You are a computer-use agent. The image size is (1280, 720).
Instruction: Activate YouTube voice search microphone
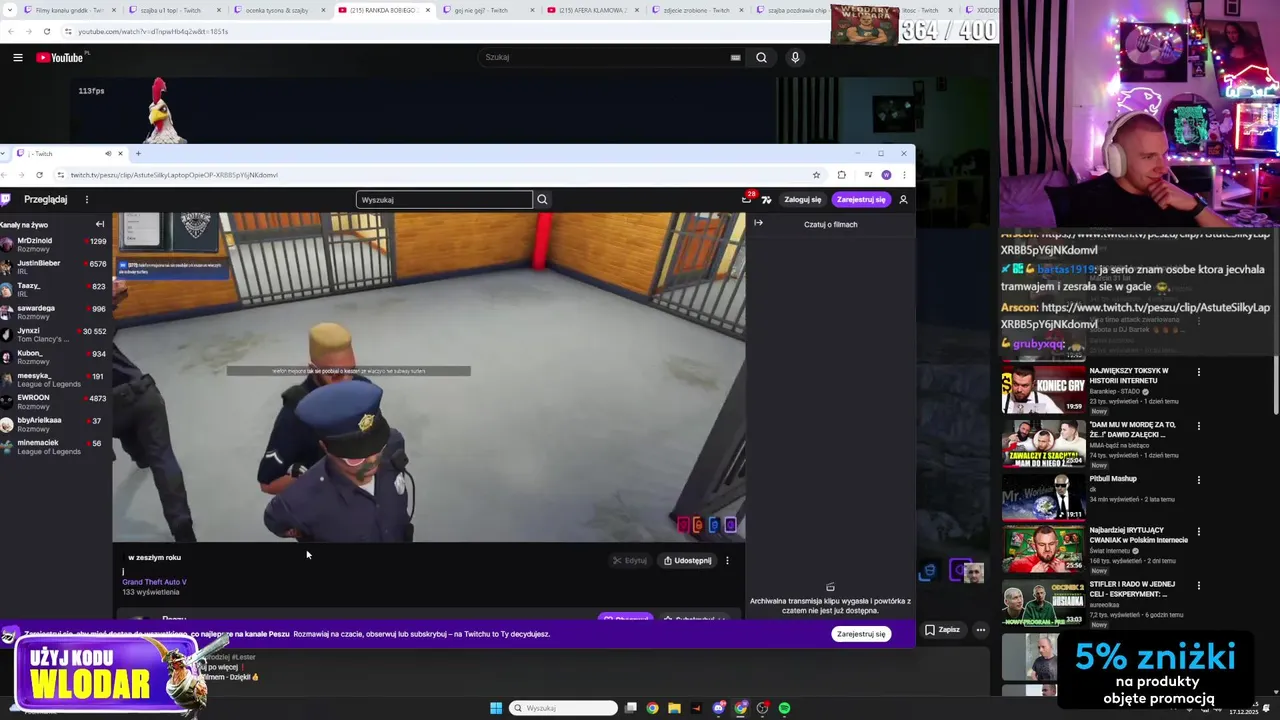(795, 58)
